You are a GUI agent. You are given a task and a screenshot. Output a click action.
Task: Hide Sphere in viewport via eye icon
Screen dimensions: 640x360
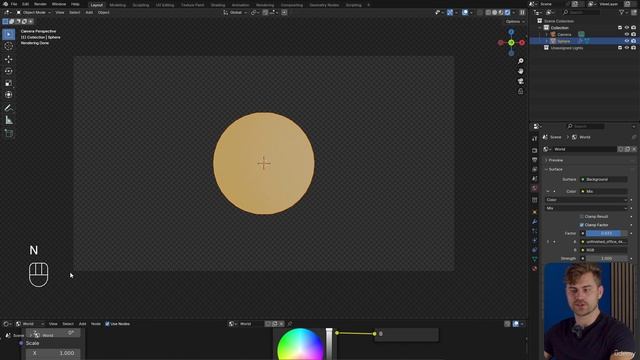point(627,41)
